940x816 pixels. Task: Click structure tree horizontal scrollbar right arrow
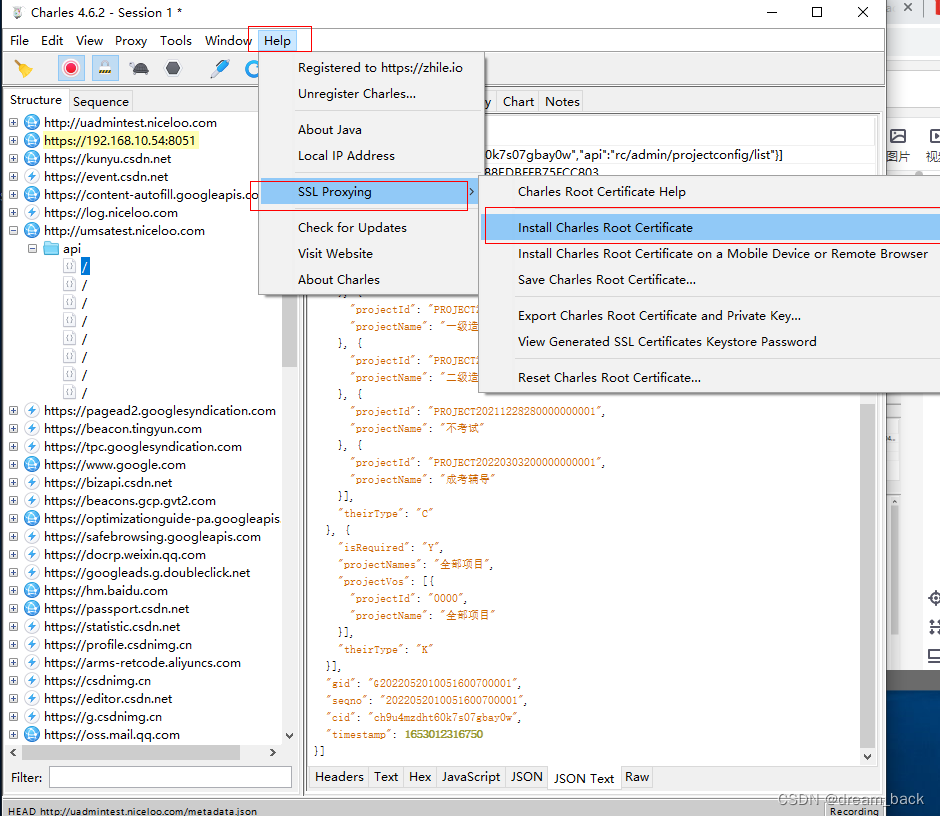tap(273, 752)
